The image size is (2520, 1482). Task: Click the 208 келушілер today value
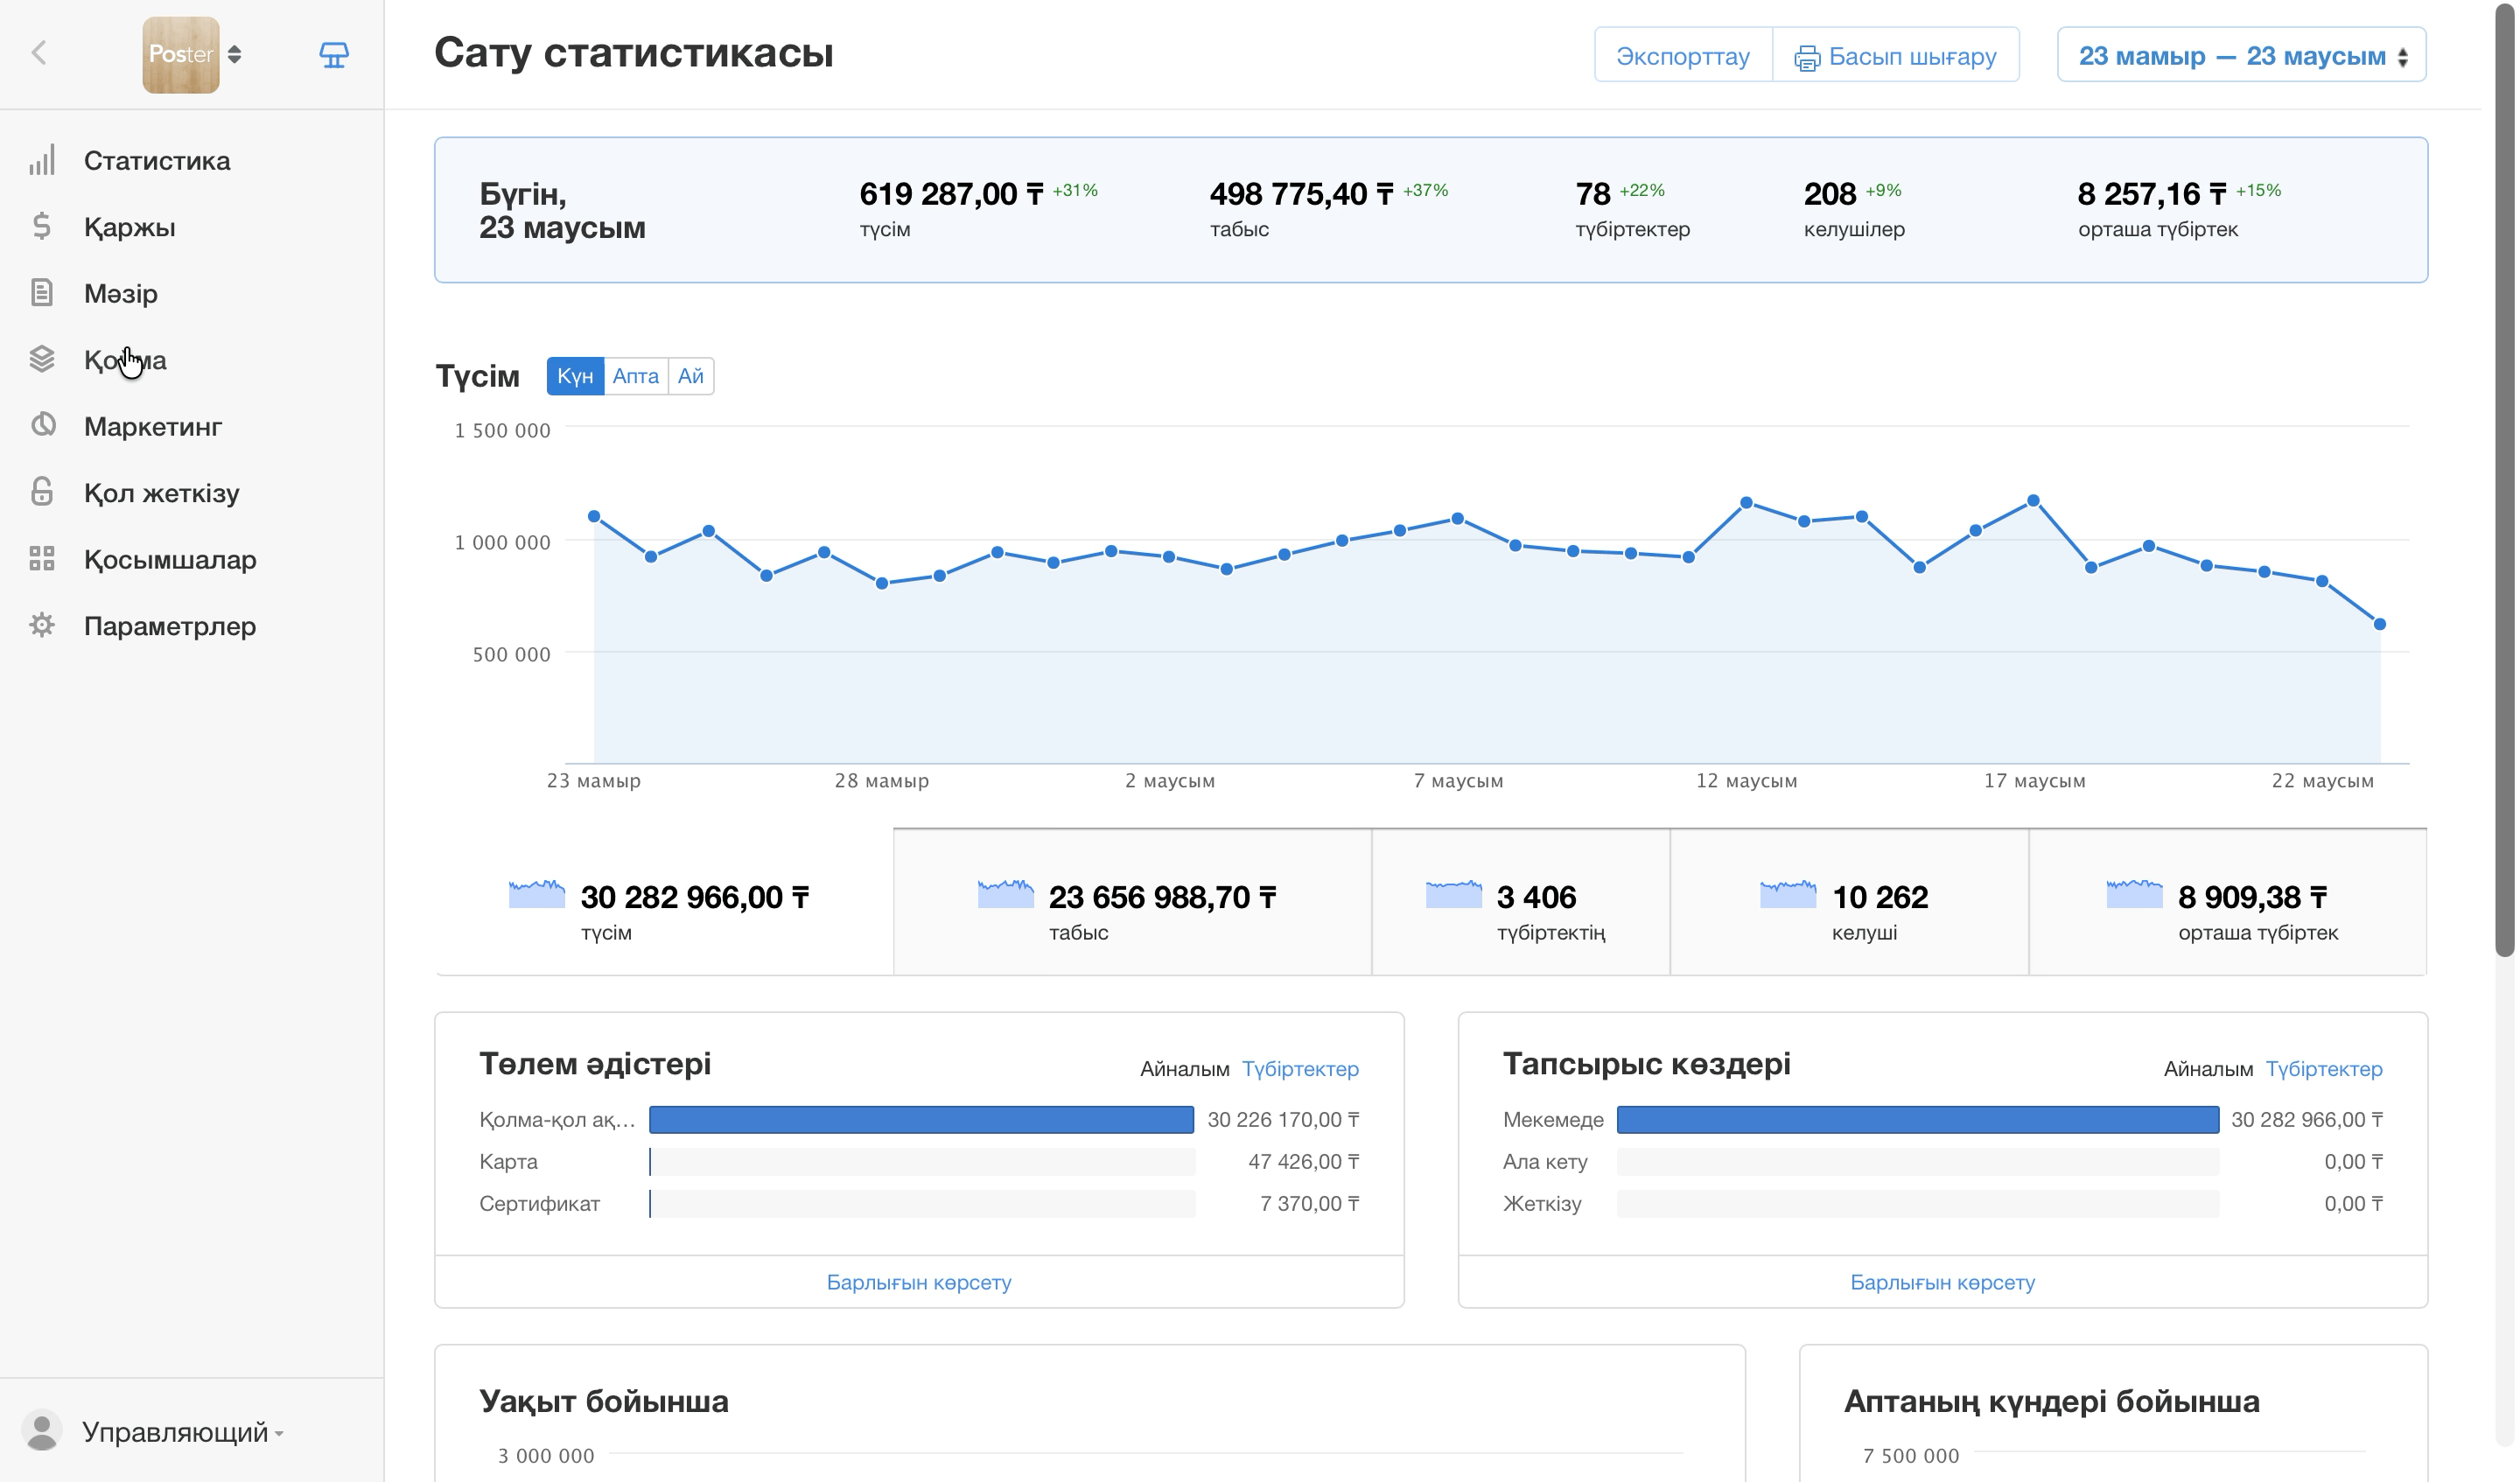coord(1830,194)
